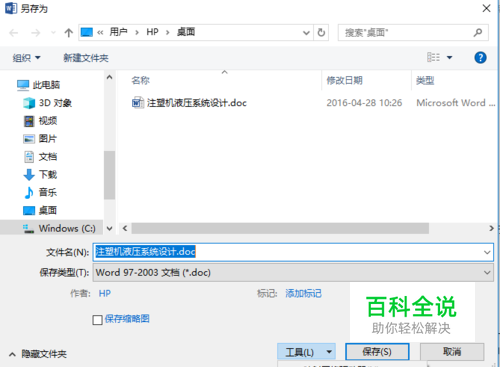Click the navigation pane scroll down arrow
The image size is (500, 367).
109,229
